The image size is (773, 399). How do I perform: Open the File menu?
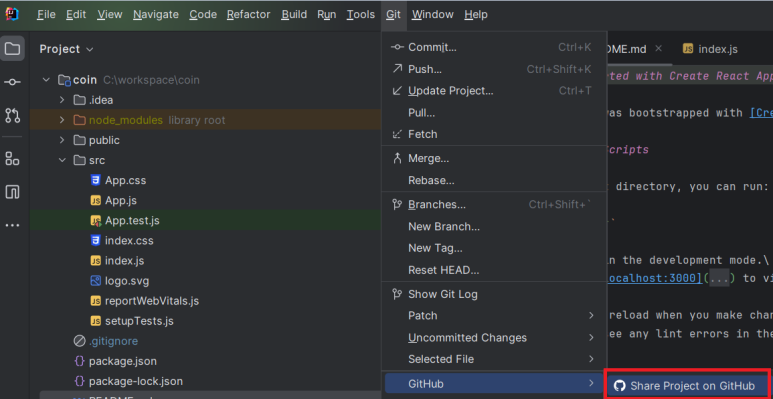(x=46, y=14)
